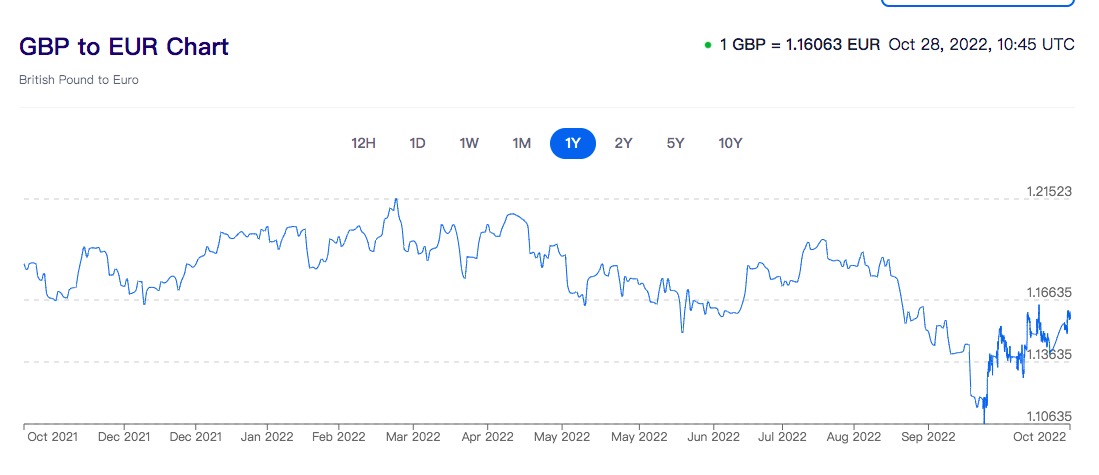Select the 5Y time range
The height and width of the screenshot is (475, 1099).
675,143
